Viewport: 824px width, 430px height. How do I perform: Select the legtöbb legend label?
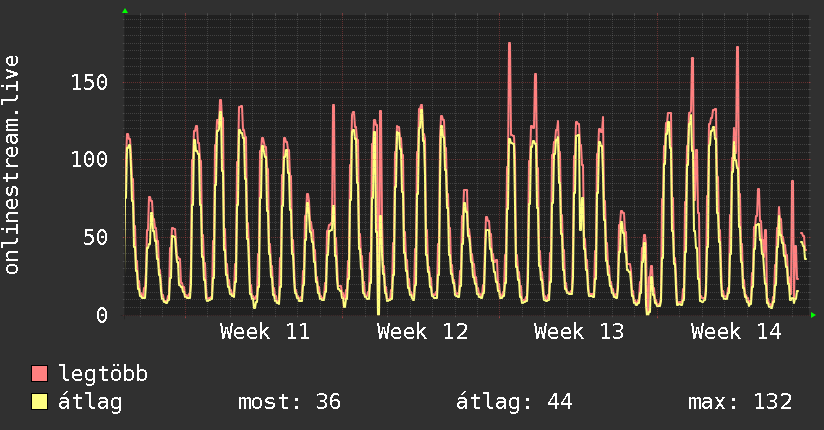pyautogui.click(x=103, y=374)
